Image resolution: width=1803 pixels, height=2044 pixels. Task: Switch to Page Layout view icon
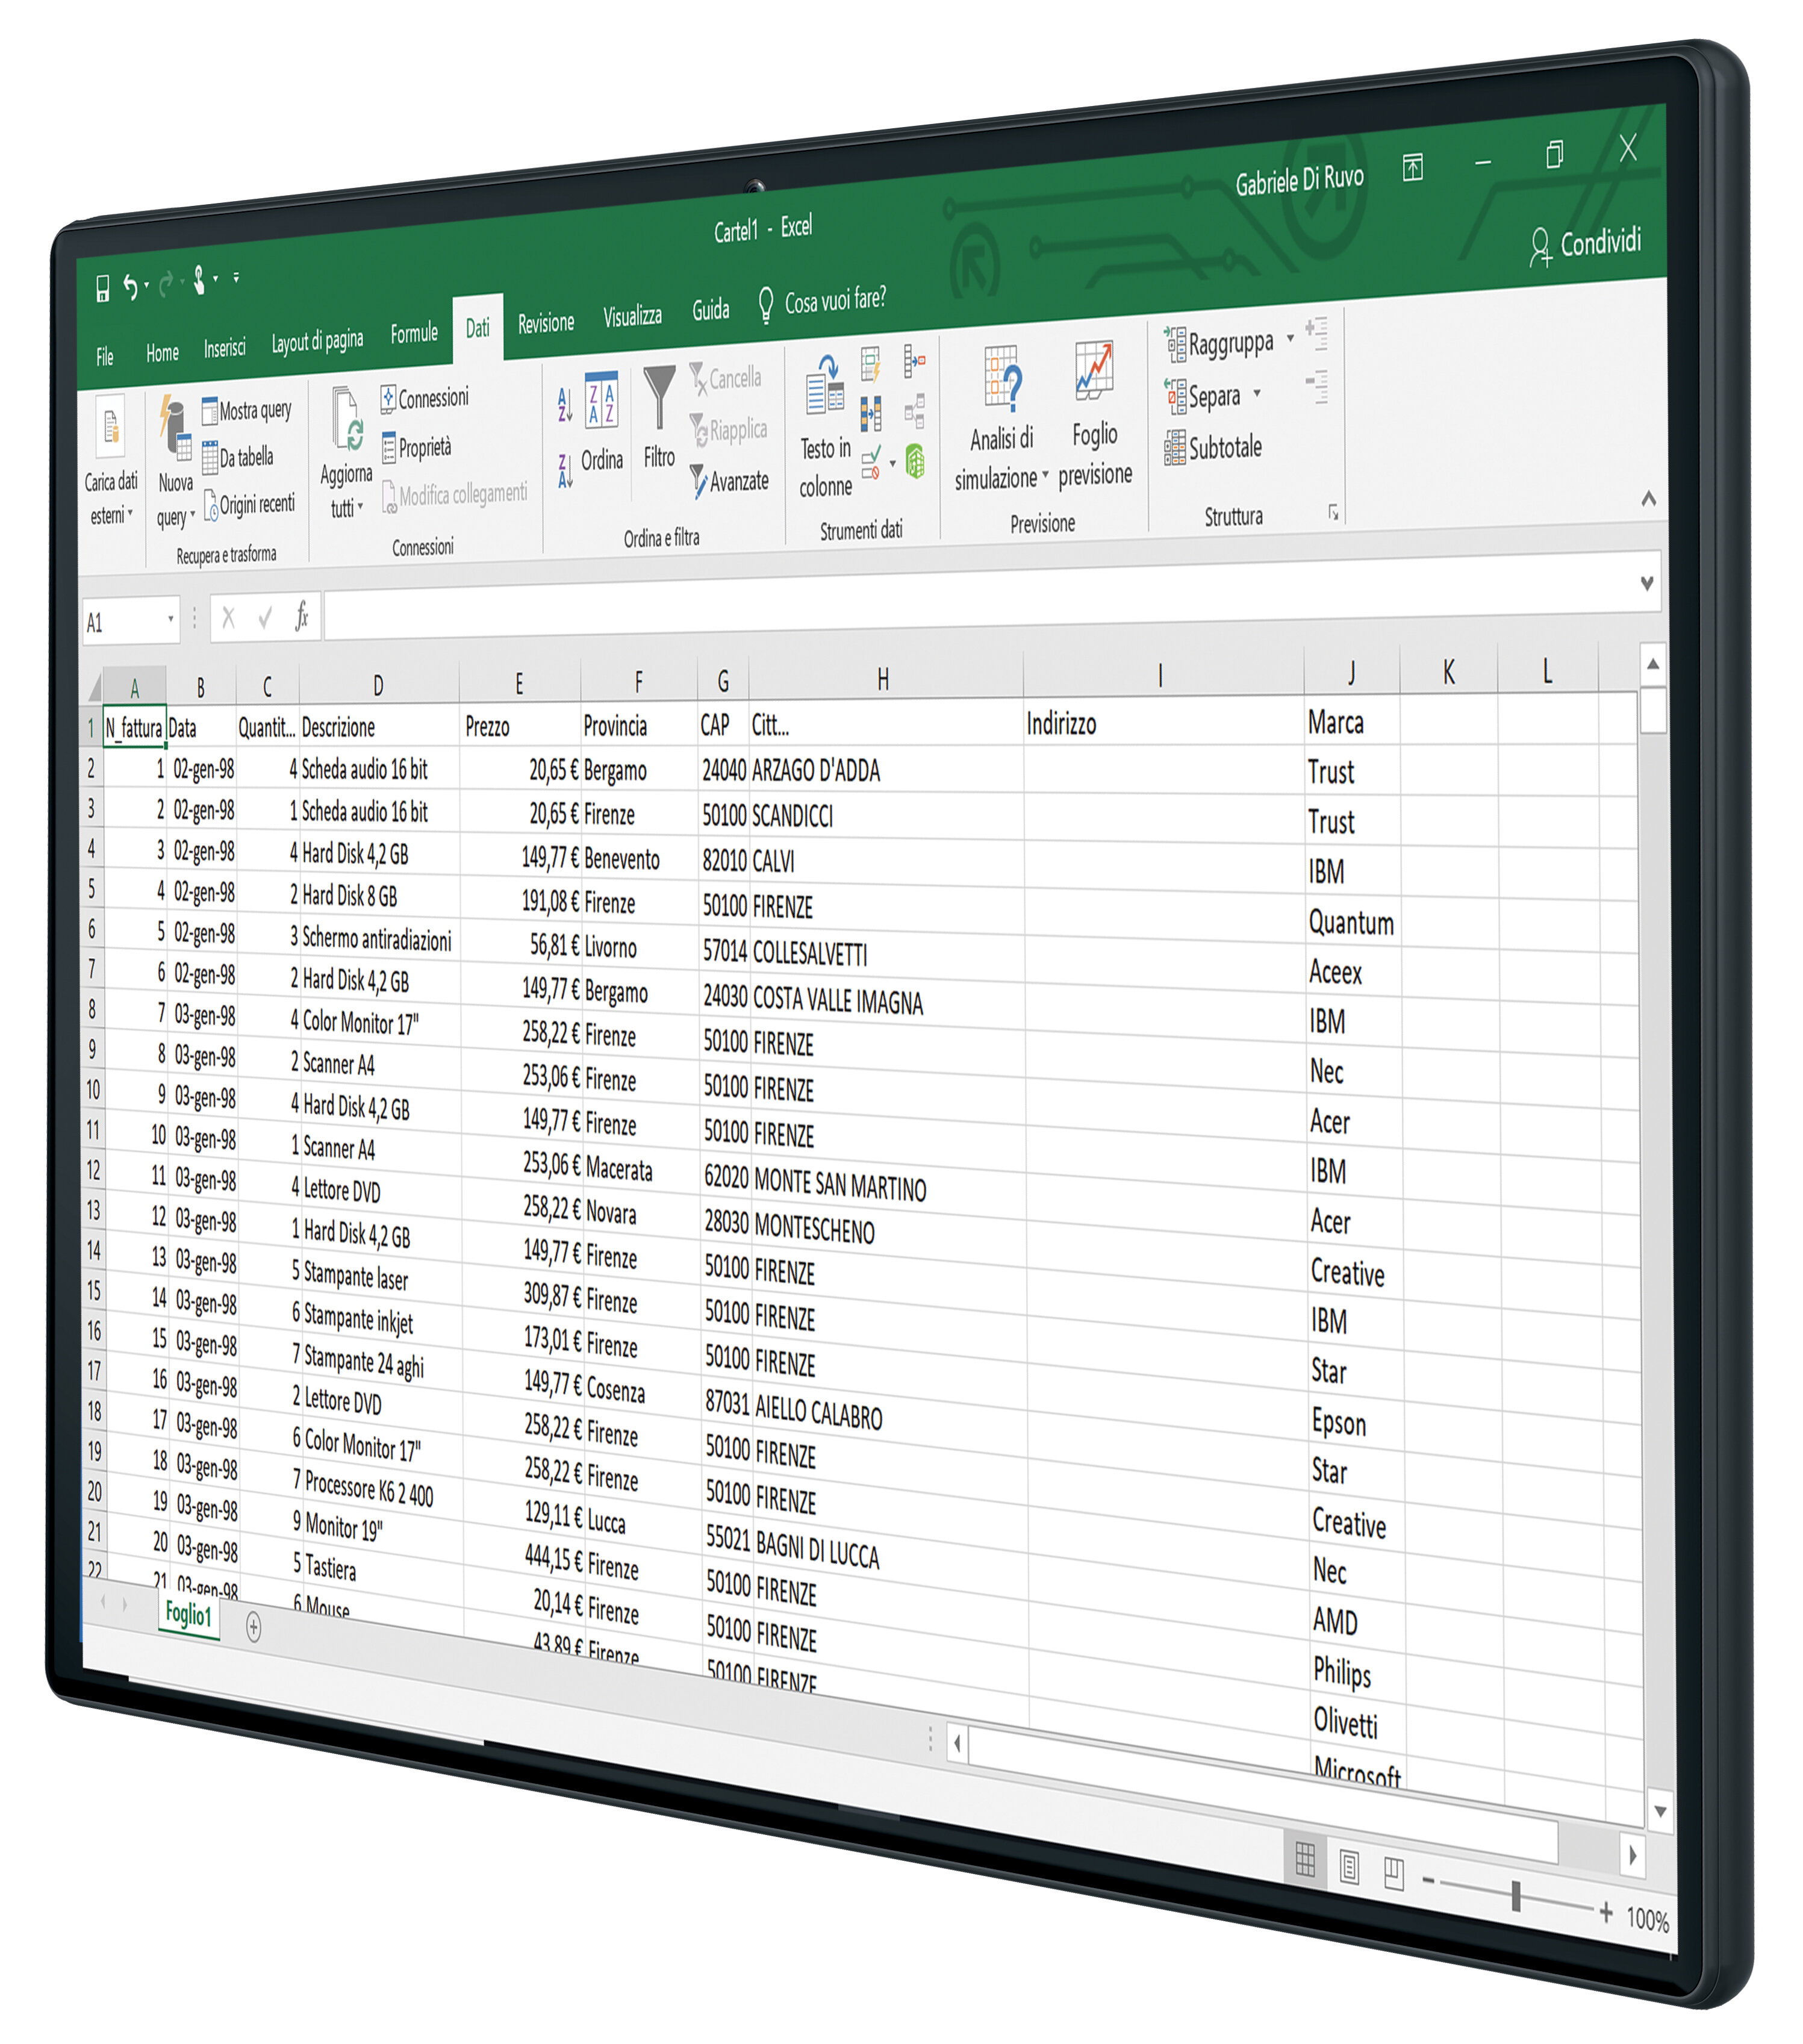[x=1349, y=1866]
